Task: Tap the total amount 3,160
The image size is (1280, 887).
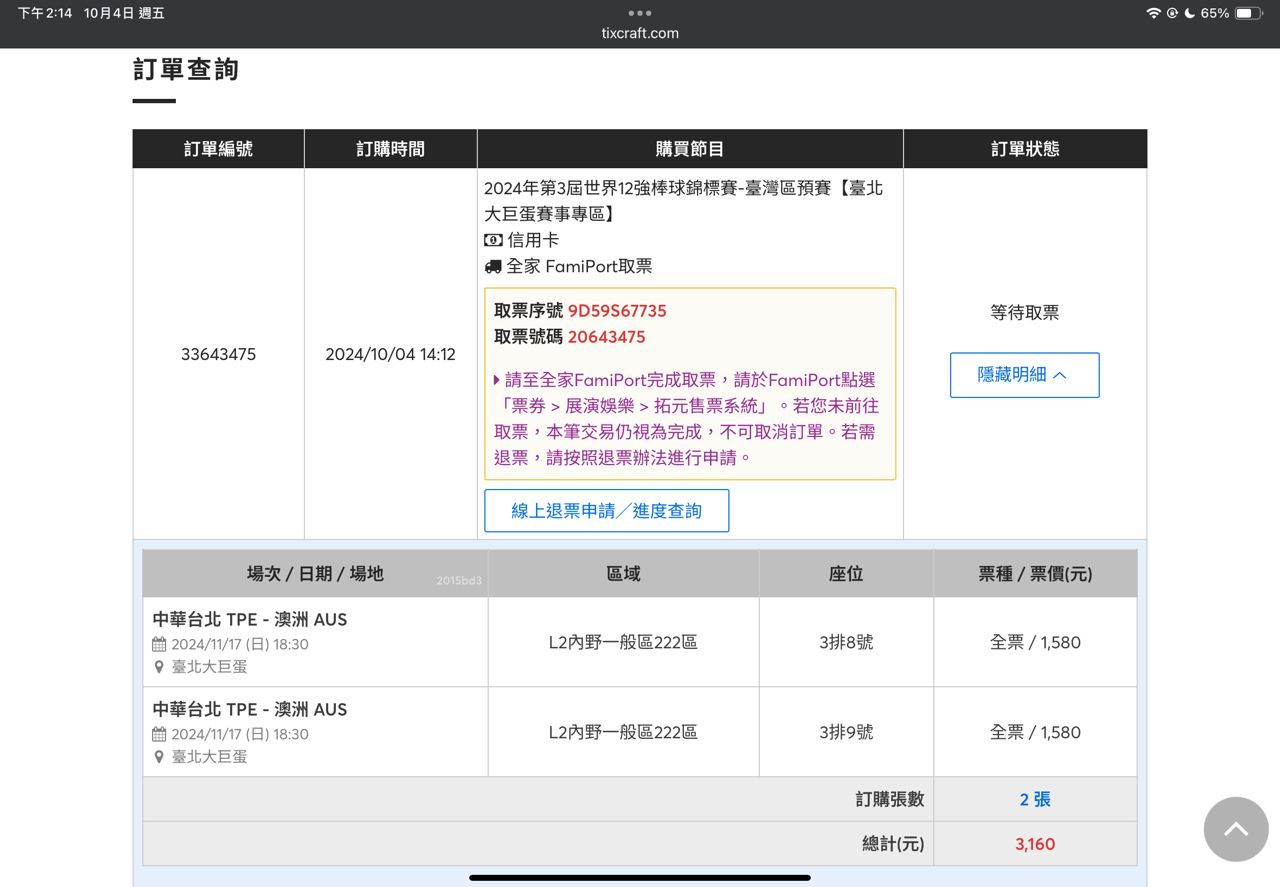Action: [1035, 844]
